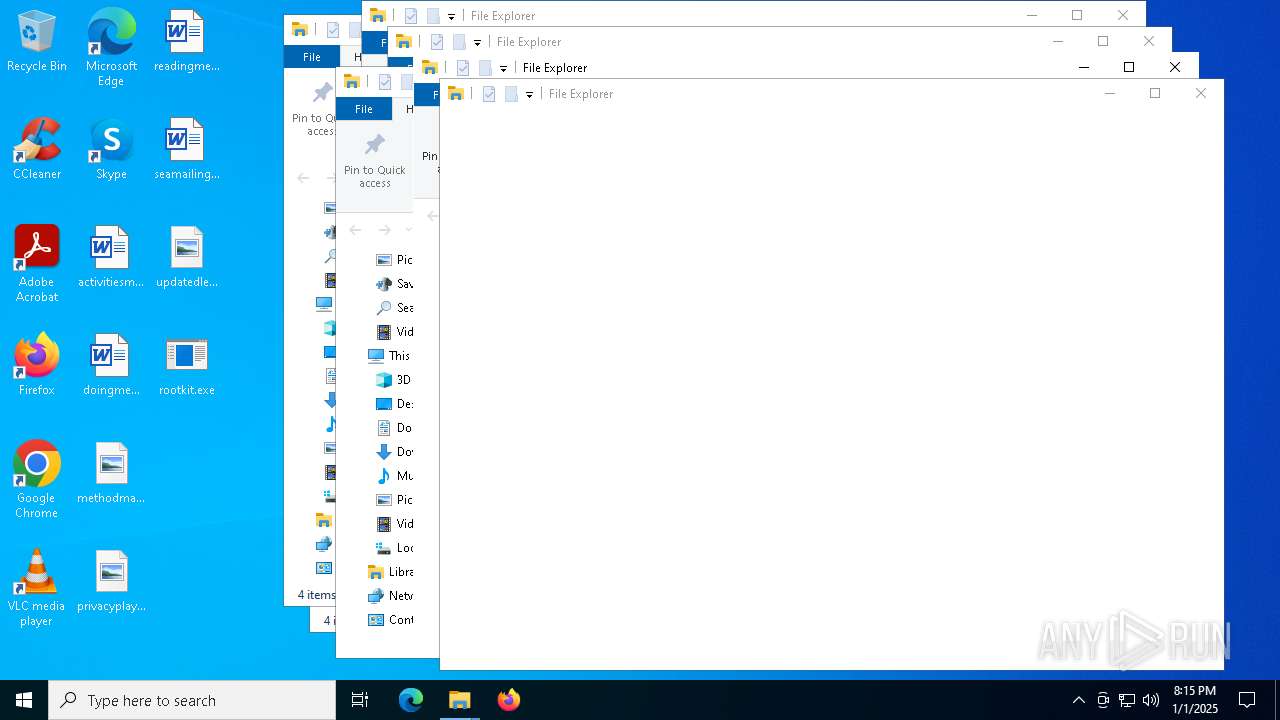Click Properties checkmark icon in black-titled File Explorer window
The width and height of the screenshot is (1280, 720).
tap(463, 68)
